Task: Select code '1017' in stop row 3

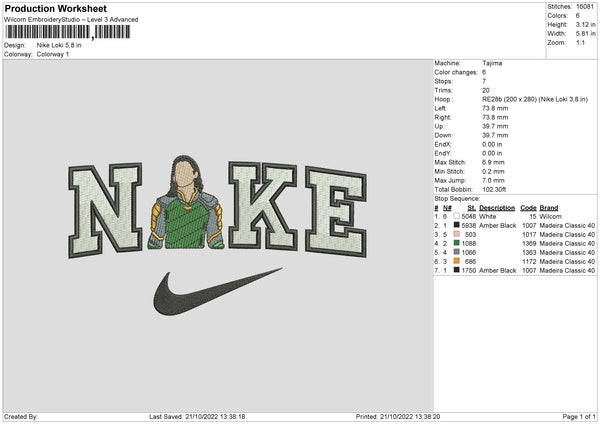Action: [x=529, y=235]
